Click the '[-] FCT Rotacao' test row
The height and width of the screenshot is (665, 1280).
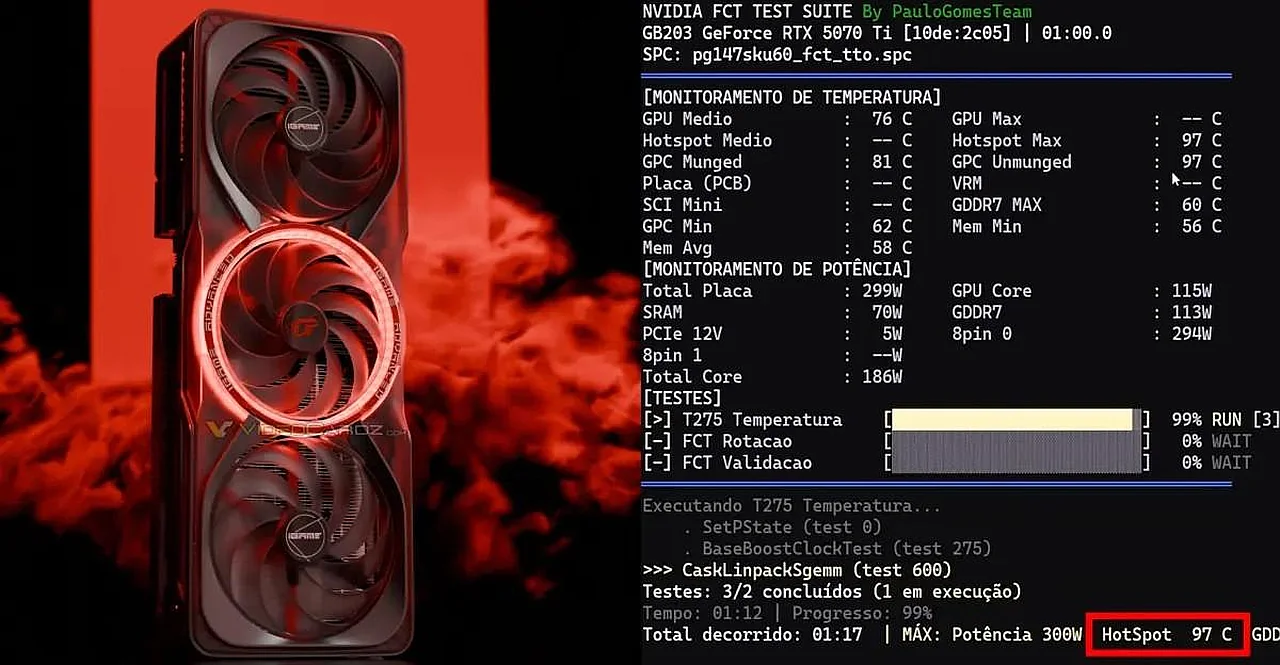[x=717, y=441]
